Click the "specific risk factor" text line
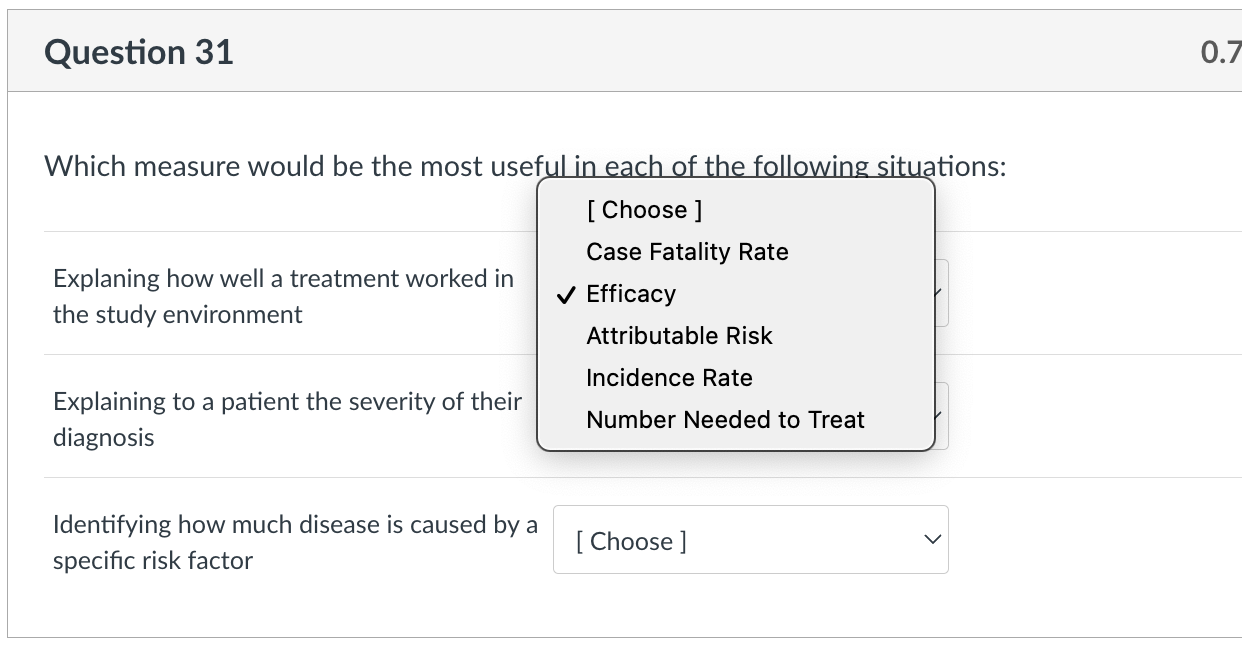This screenshot has height=666, width=1242. (153, 561)
